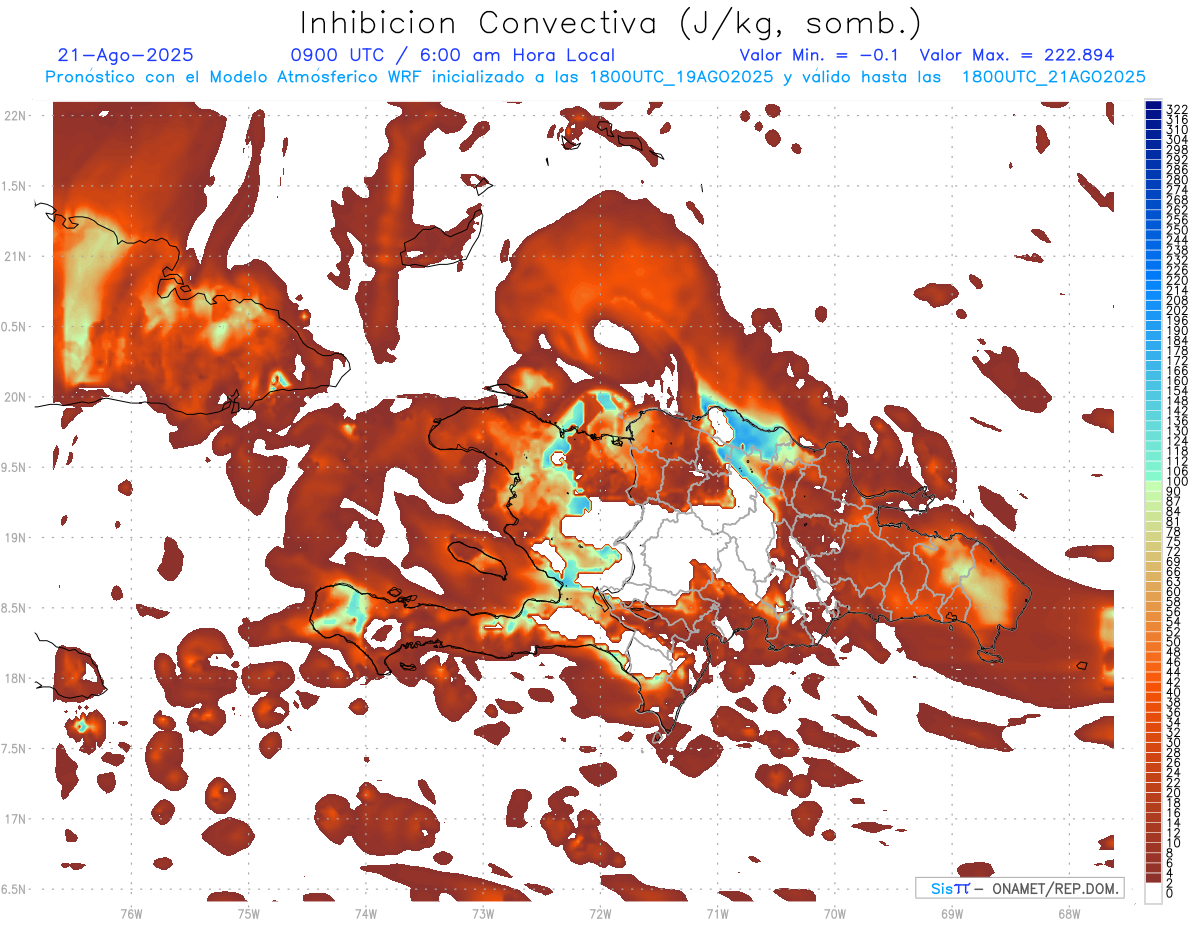Screen dimensions: 1200x927
Task: Click the '20' value on the color scale
Action: click(x=1174, y=793)
